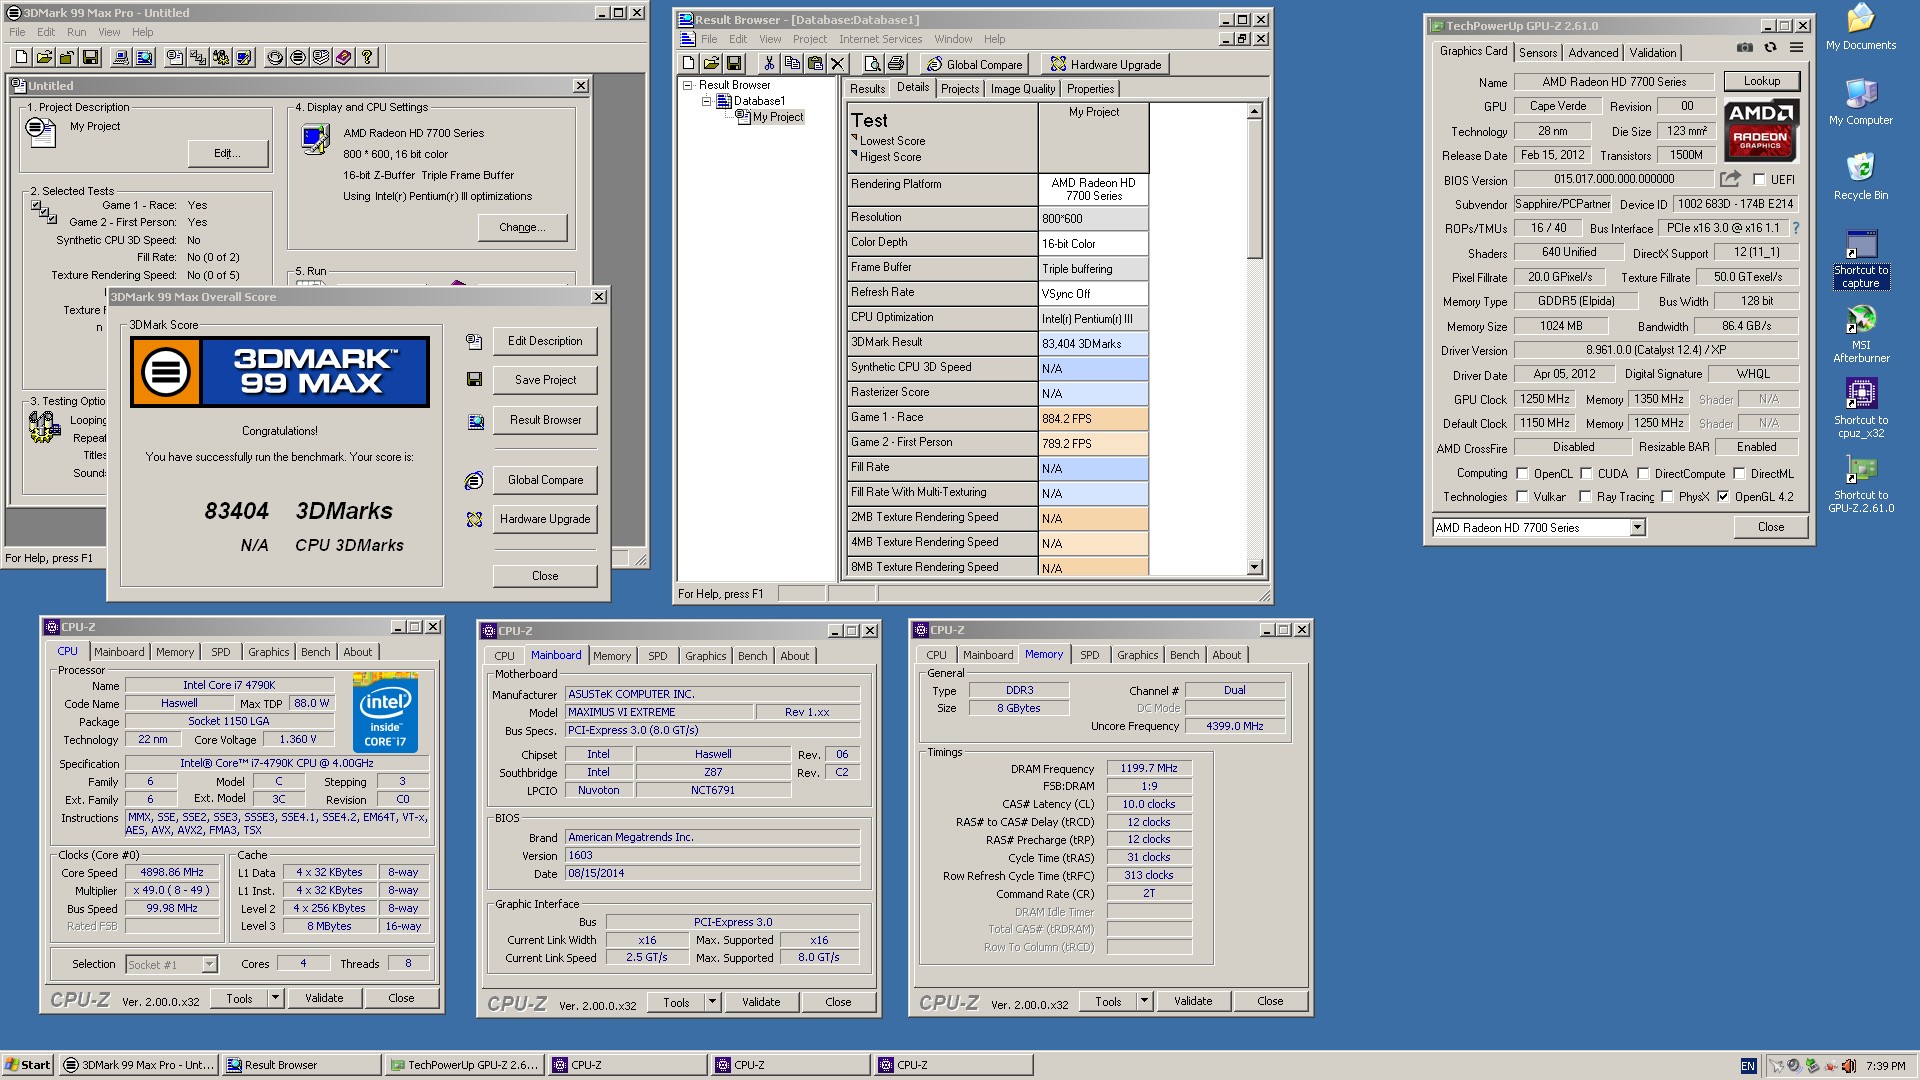1920x1080 pixels.
Task: Click the Delete X icon in Result Browser toolbar
Action: (x=838, y=64)
